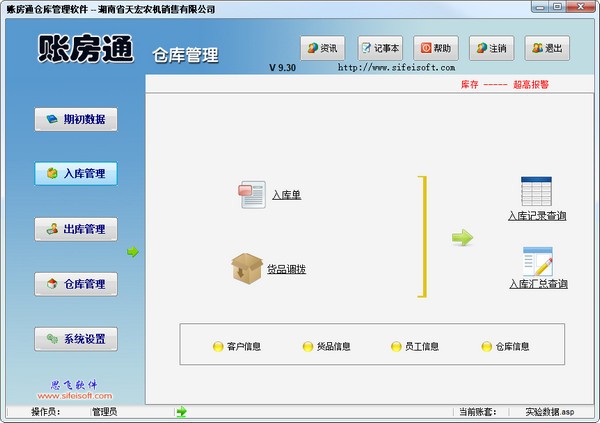Open 入库记录查询 table icon

pyautogui.click(x=537, y=192)
